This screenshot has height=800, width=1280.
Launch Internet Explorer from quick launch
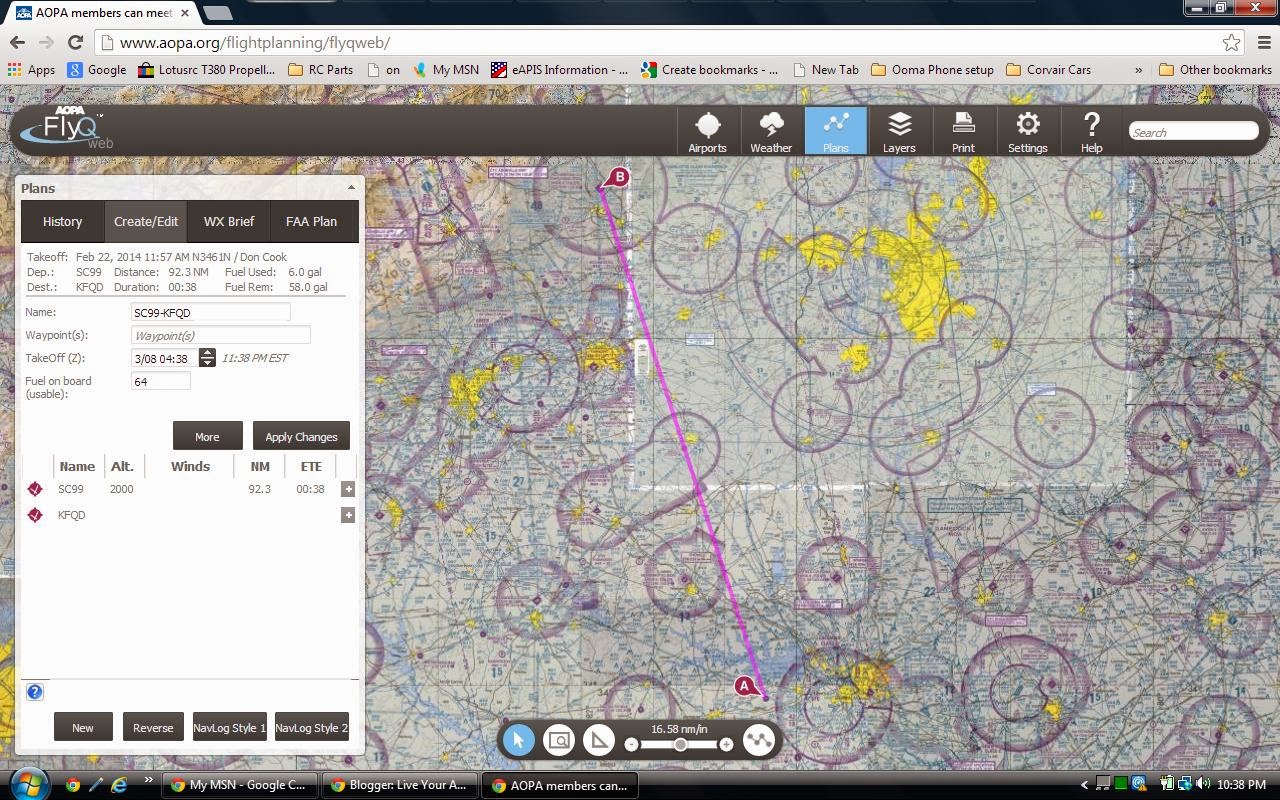click(x=119, y=785)
